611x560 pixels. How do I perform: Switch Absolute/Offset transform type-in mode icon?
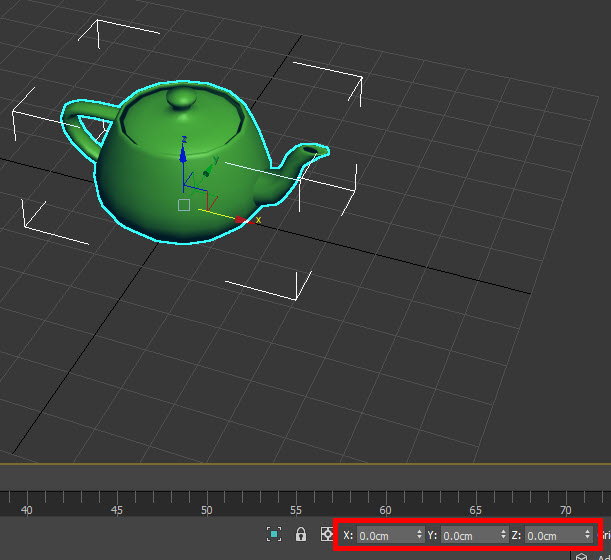tap(327, 534)
